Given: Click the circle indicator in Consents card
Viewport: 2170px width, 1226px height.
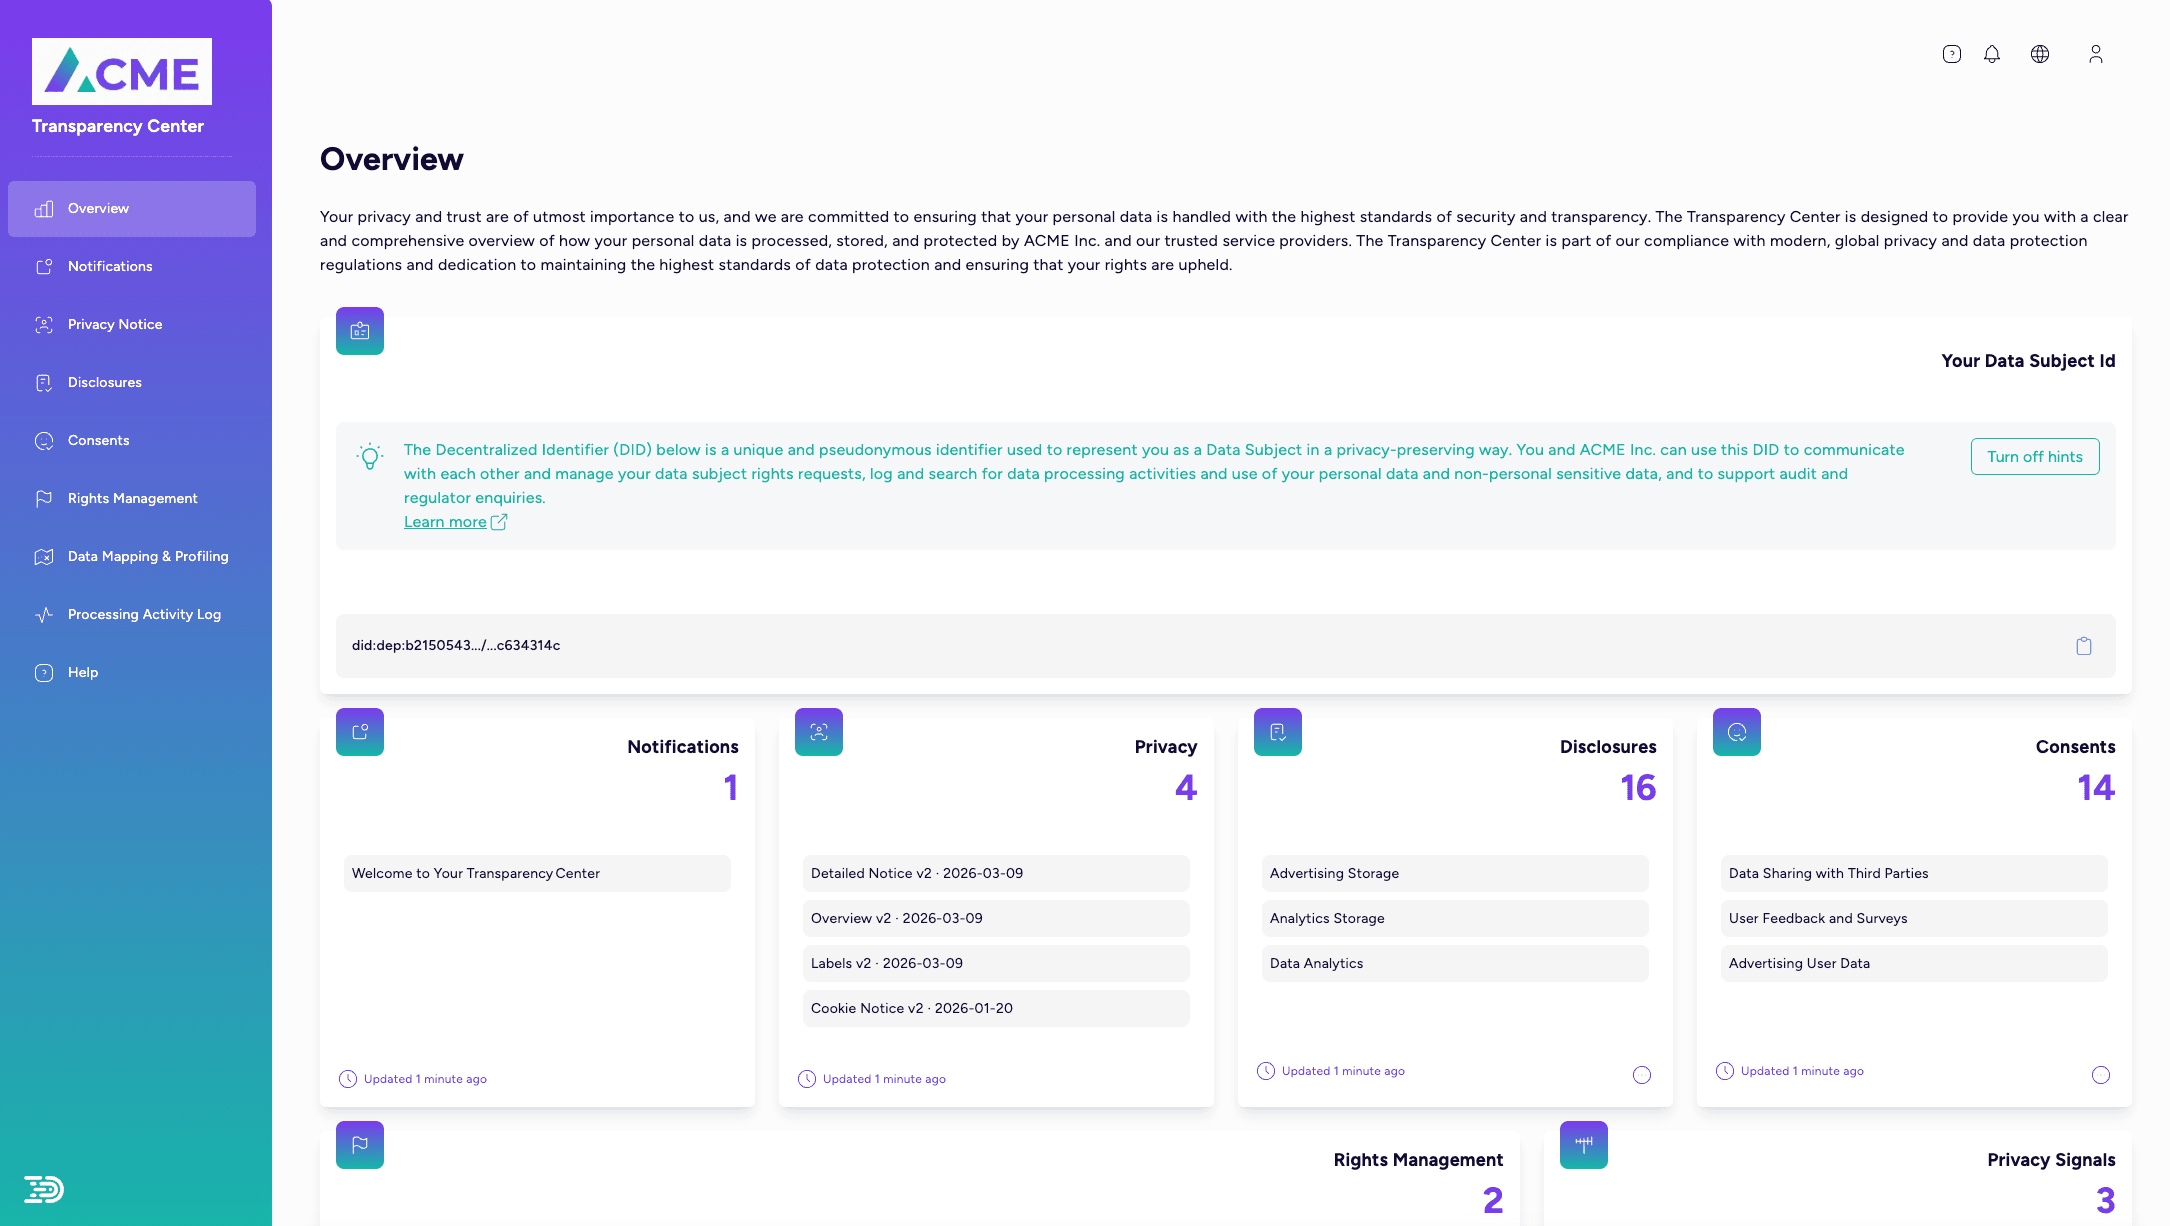Looking at the screenshot, I should [x=2100, y=1075].
